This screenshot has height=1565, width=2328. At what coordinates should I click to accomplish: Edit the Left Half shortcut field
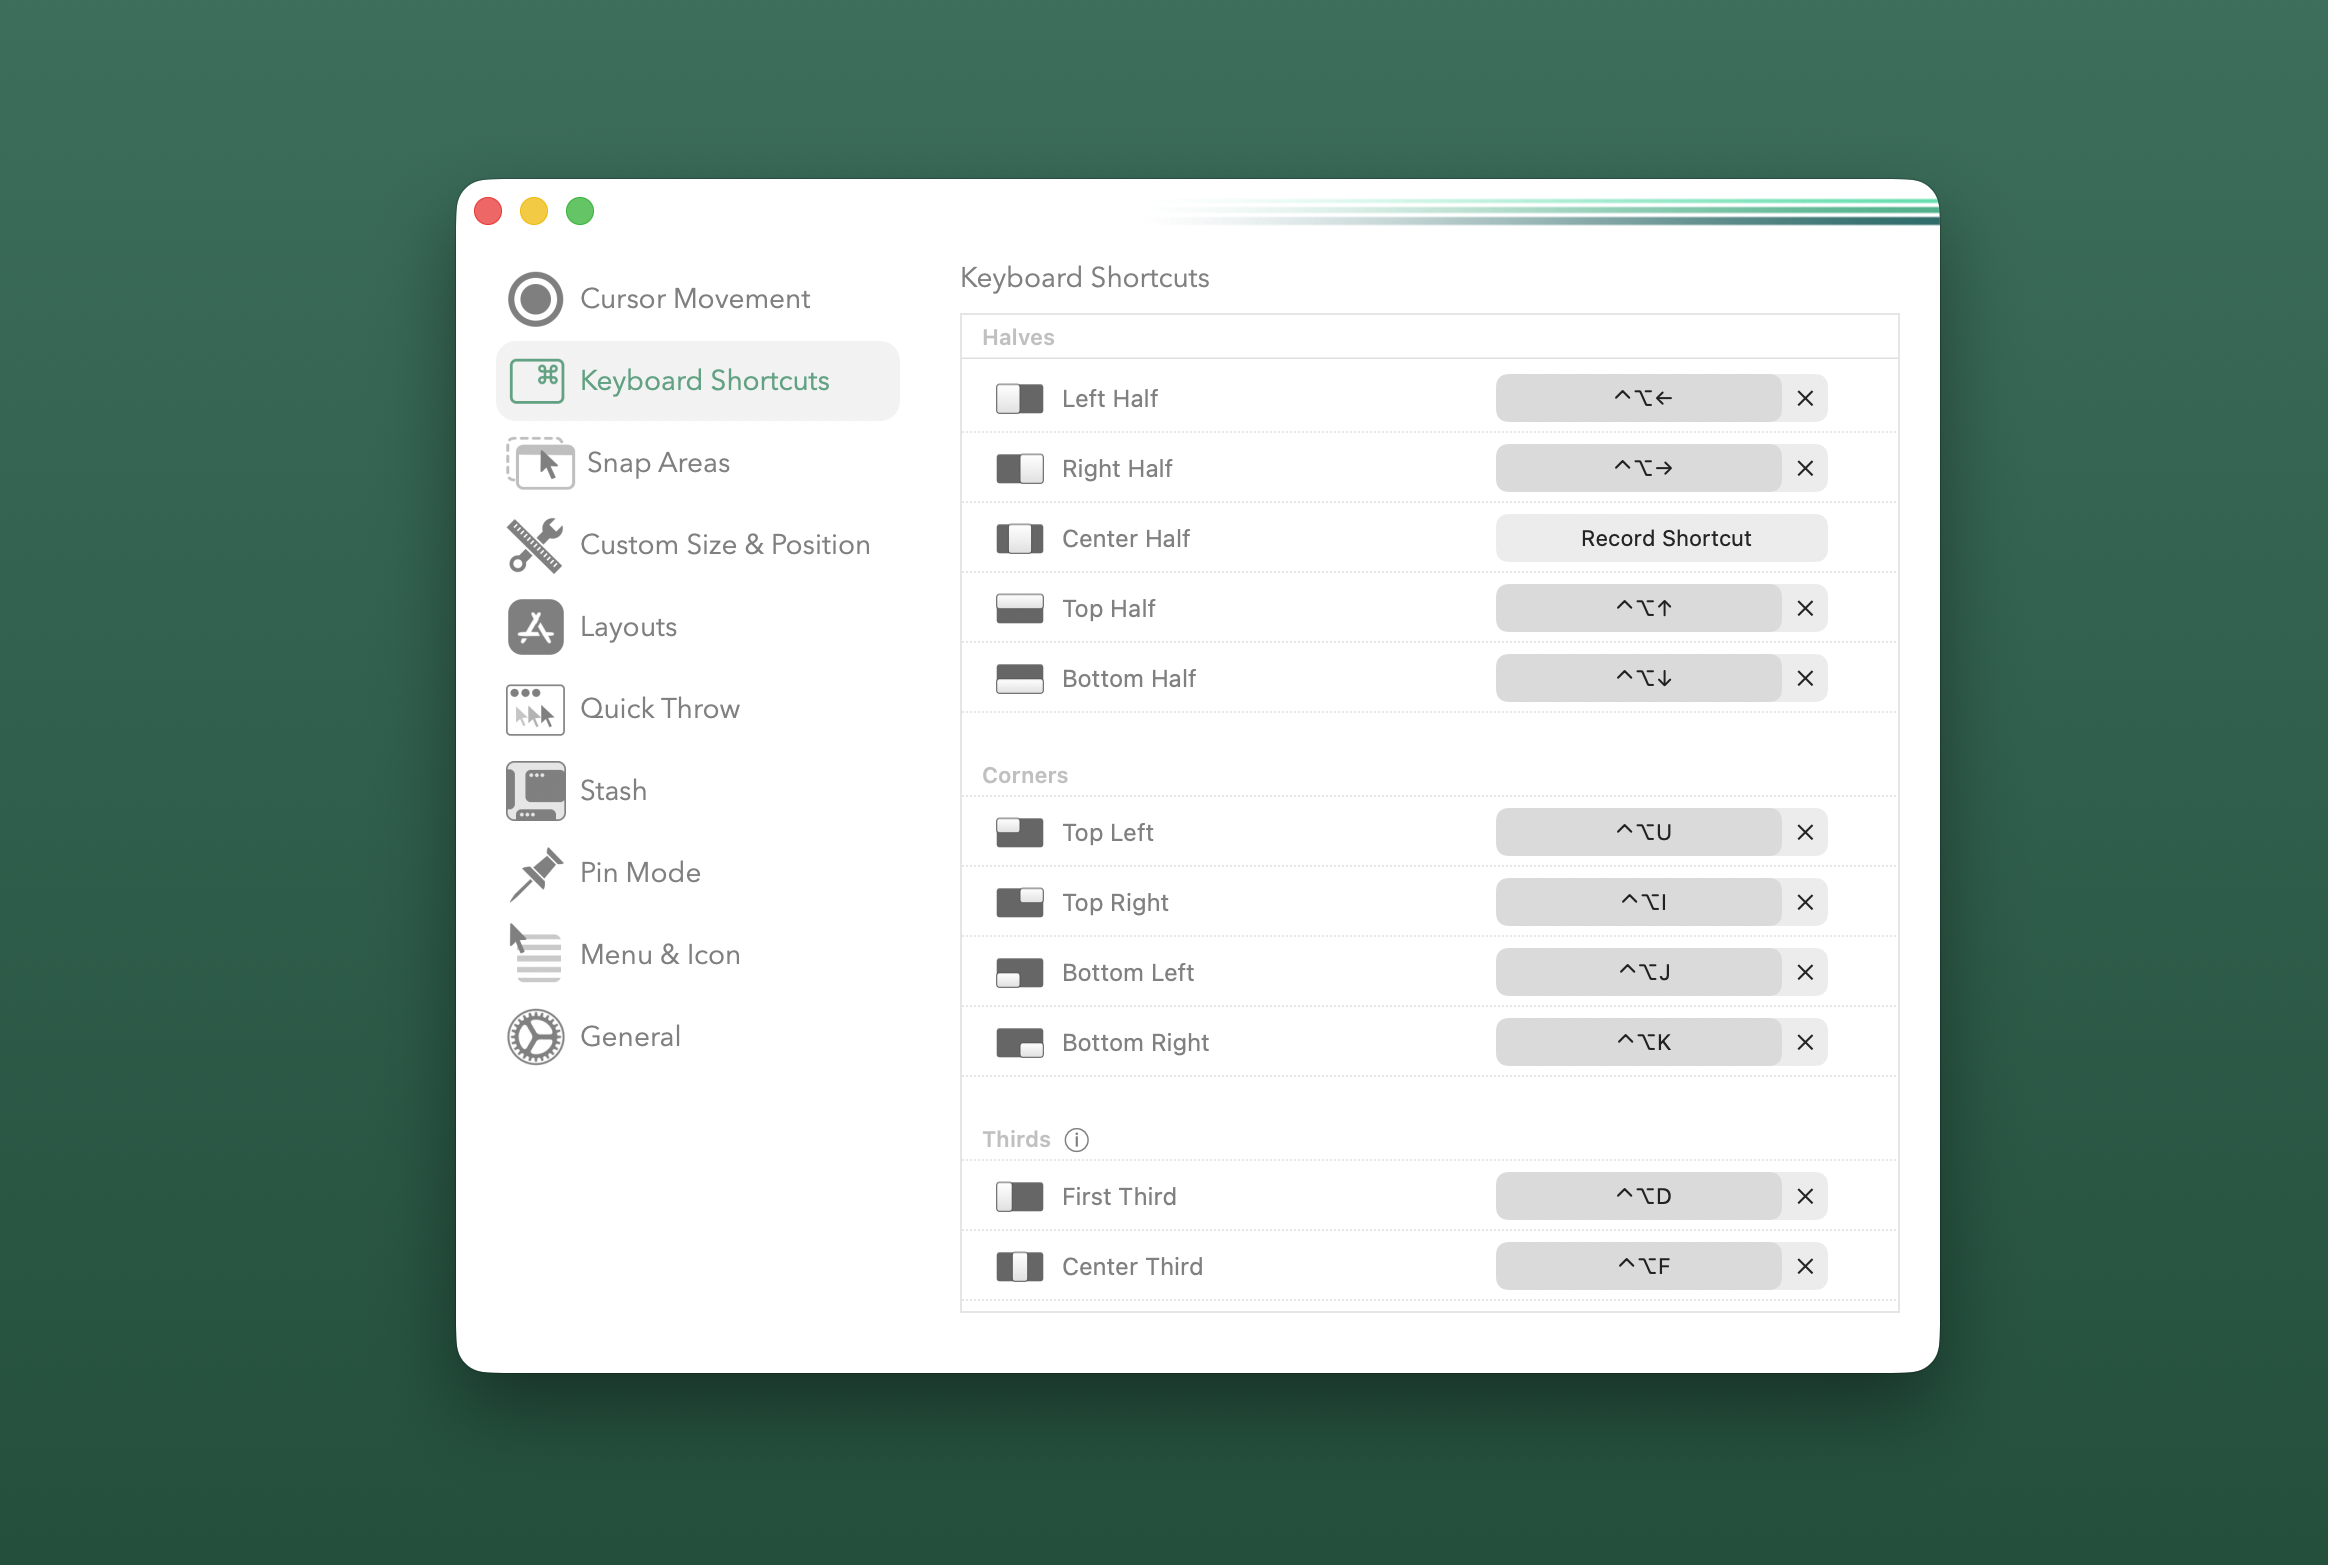[1638, 398]
